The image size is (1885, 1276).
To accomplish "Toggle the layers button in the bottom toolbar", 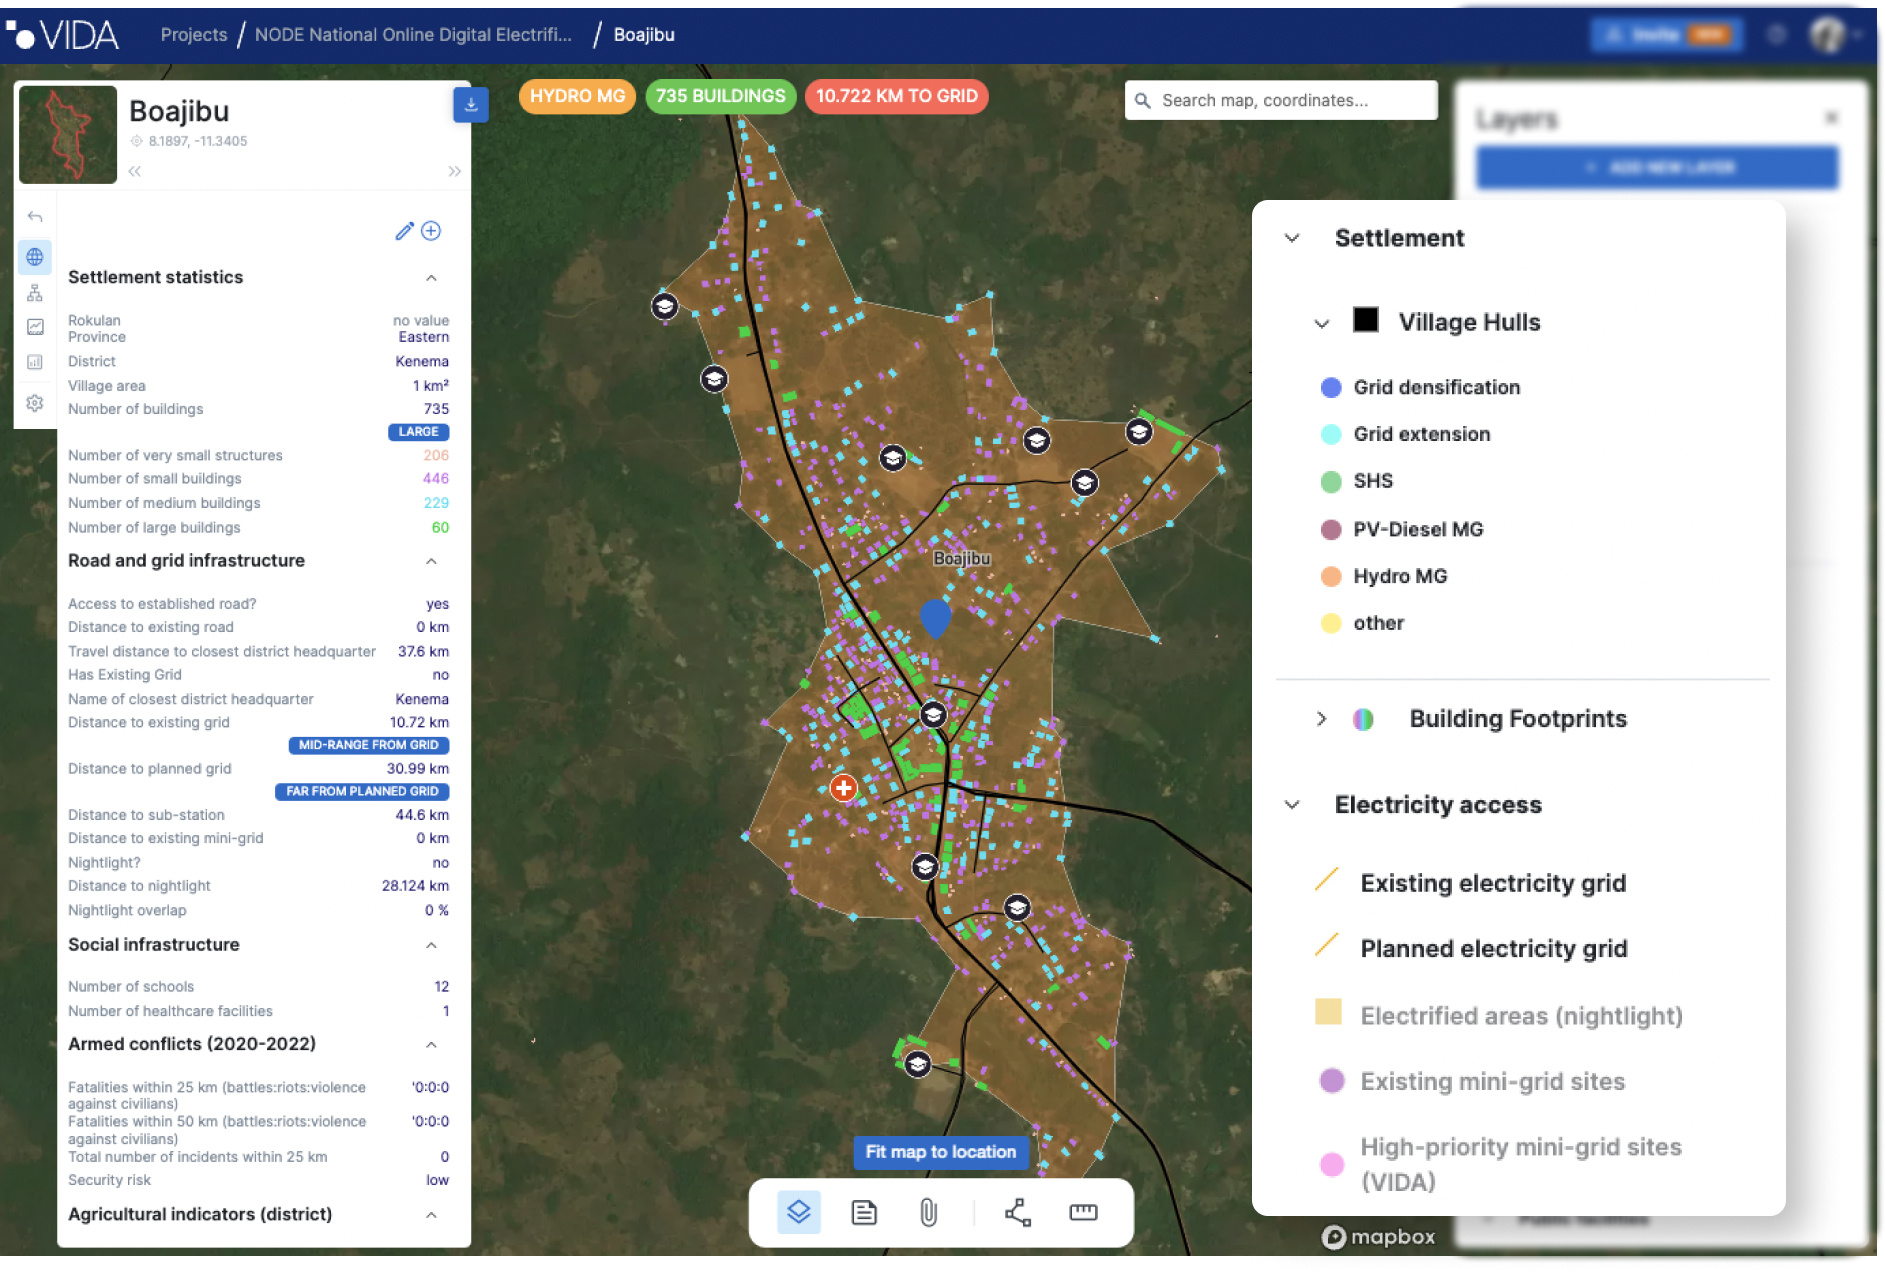I will (x=798, y=1212).
